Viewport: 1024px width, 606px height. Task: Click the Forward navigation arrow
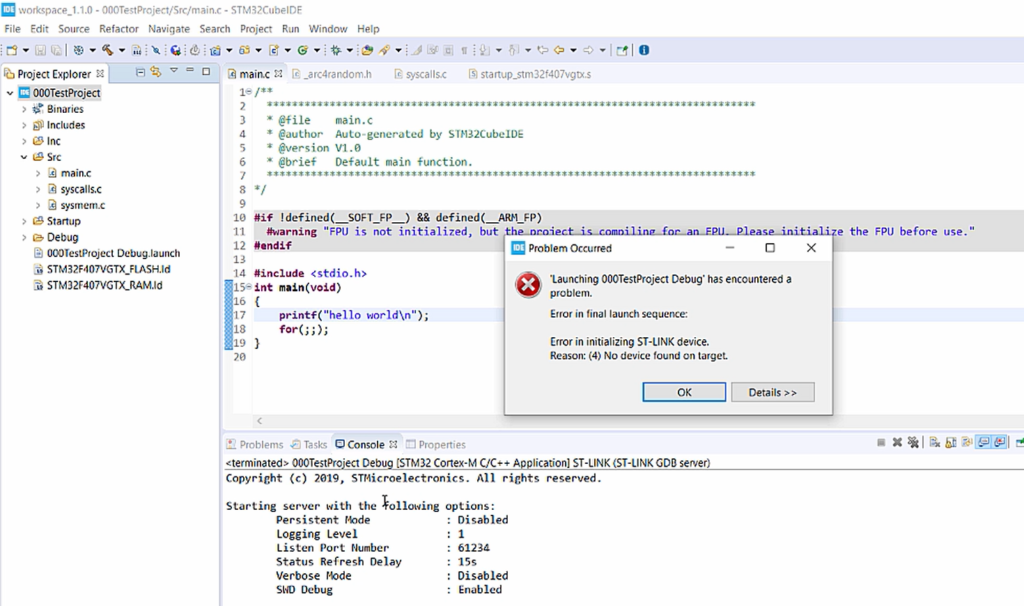pos(588,50)
